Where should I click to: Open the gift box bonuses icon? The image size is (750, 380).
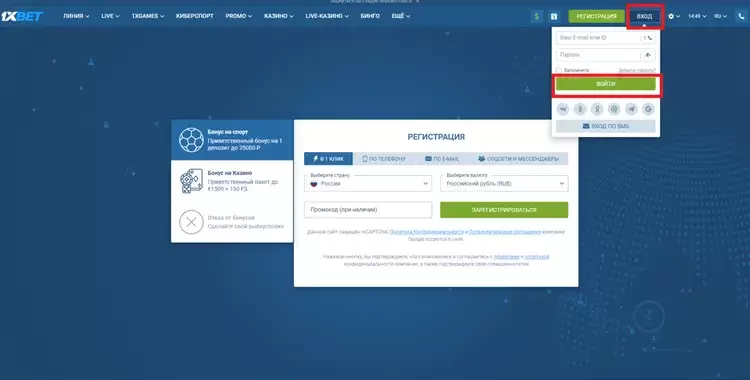(553, 16)
